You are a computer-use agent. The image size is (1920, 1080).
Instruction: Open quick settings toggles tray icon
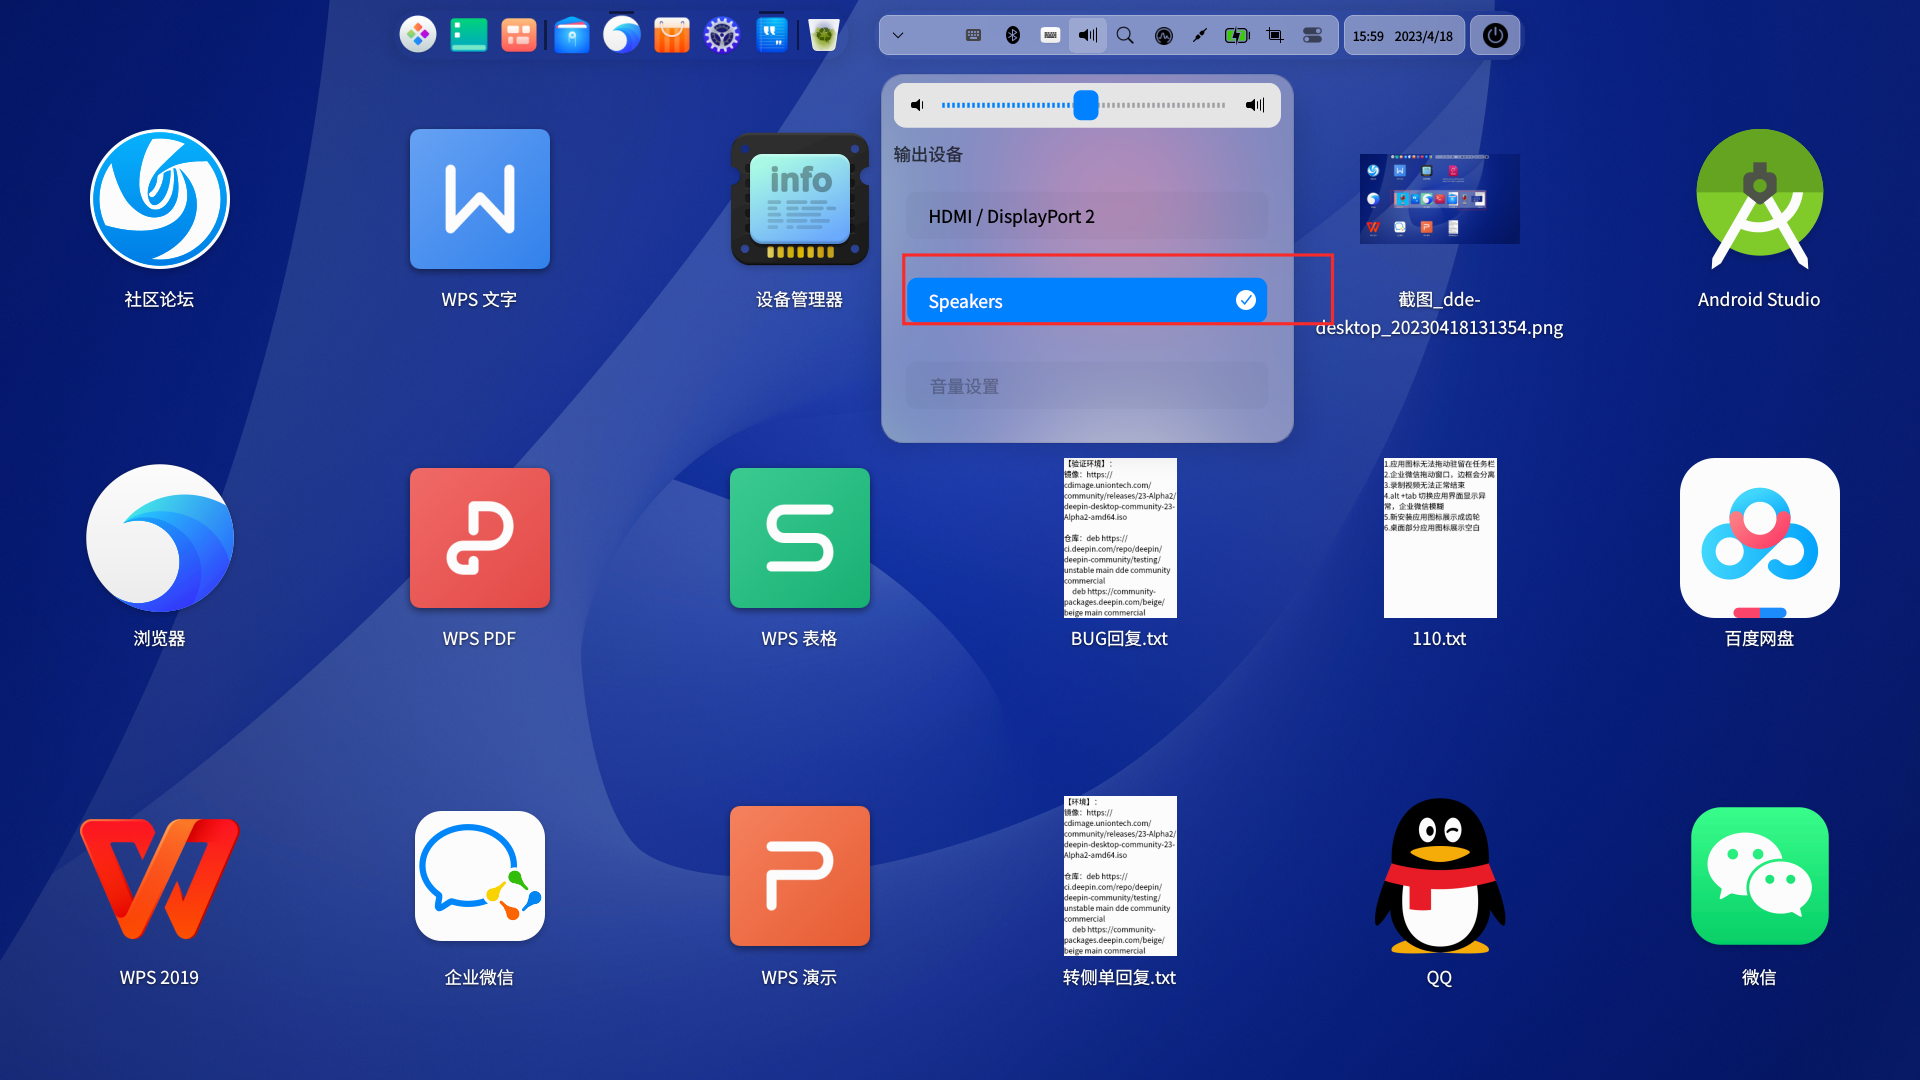1313,35
